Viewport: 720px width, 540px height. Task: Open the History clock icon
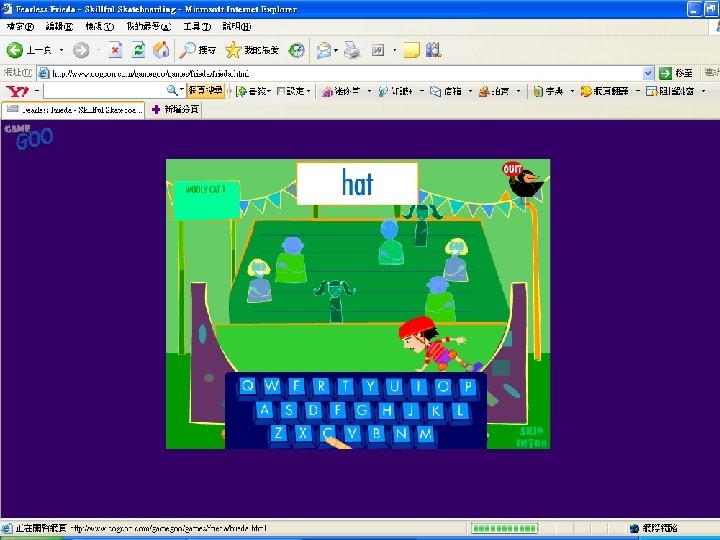pos(297,50)
